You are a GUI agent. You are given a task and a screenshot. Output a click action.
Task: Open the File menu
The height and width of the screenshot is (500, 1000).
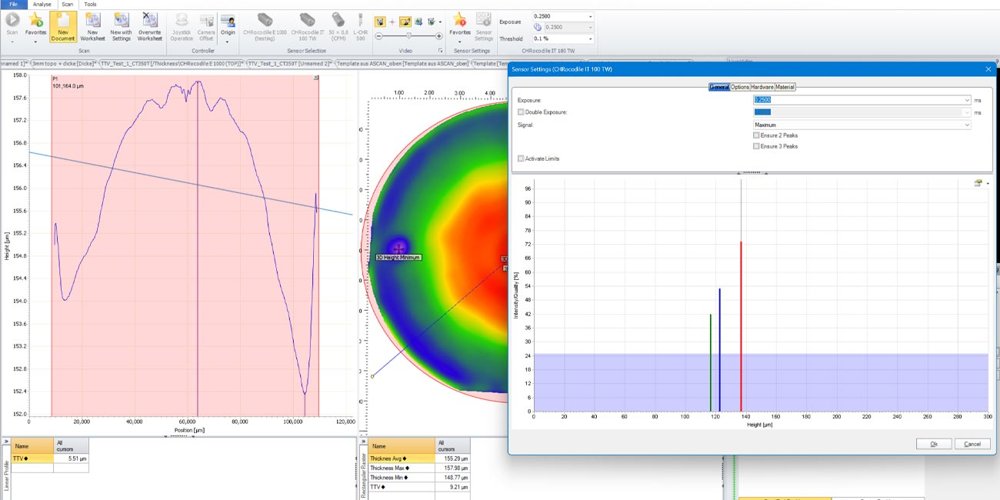pyautogui.click(x=13, y=4)
